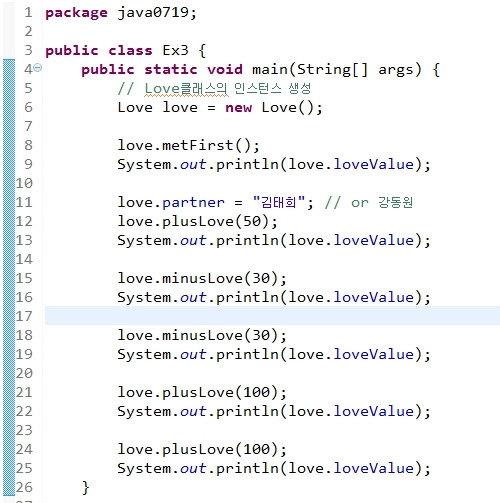This screenshot has width=500, height=503.
Task: Click the comment words '인스턴스 생성'
Action: [272, 89]
